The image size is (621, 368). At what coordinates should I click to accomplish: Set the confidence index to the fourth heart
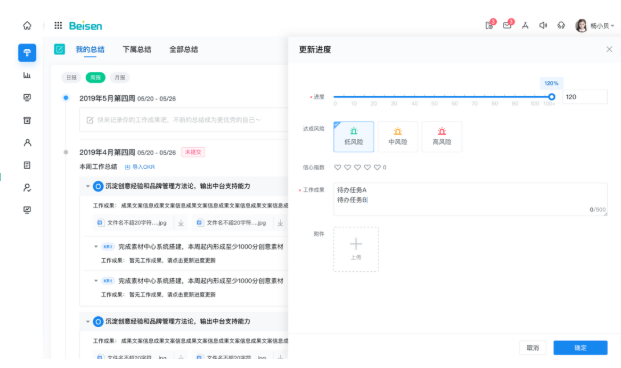click(367, 167)
